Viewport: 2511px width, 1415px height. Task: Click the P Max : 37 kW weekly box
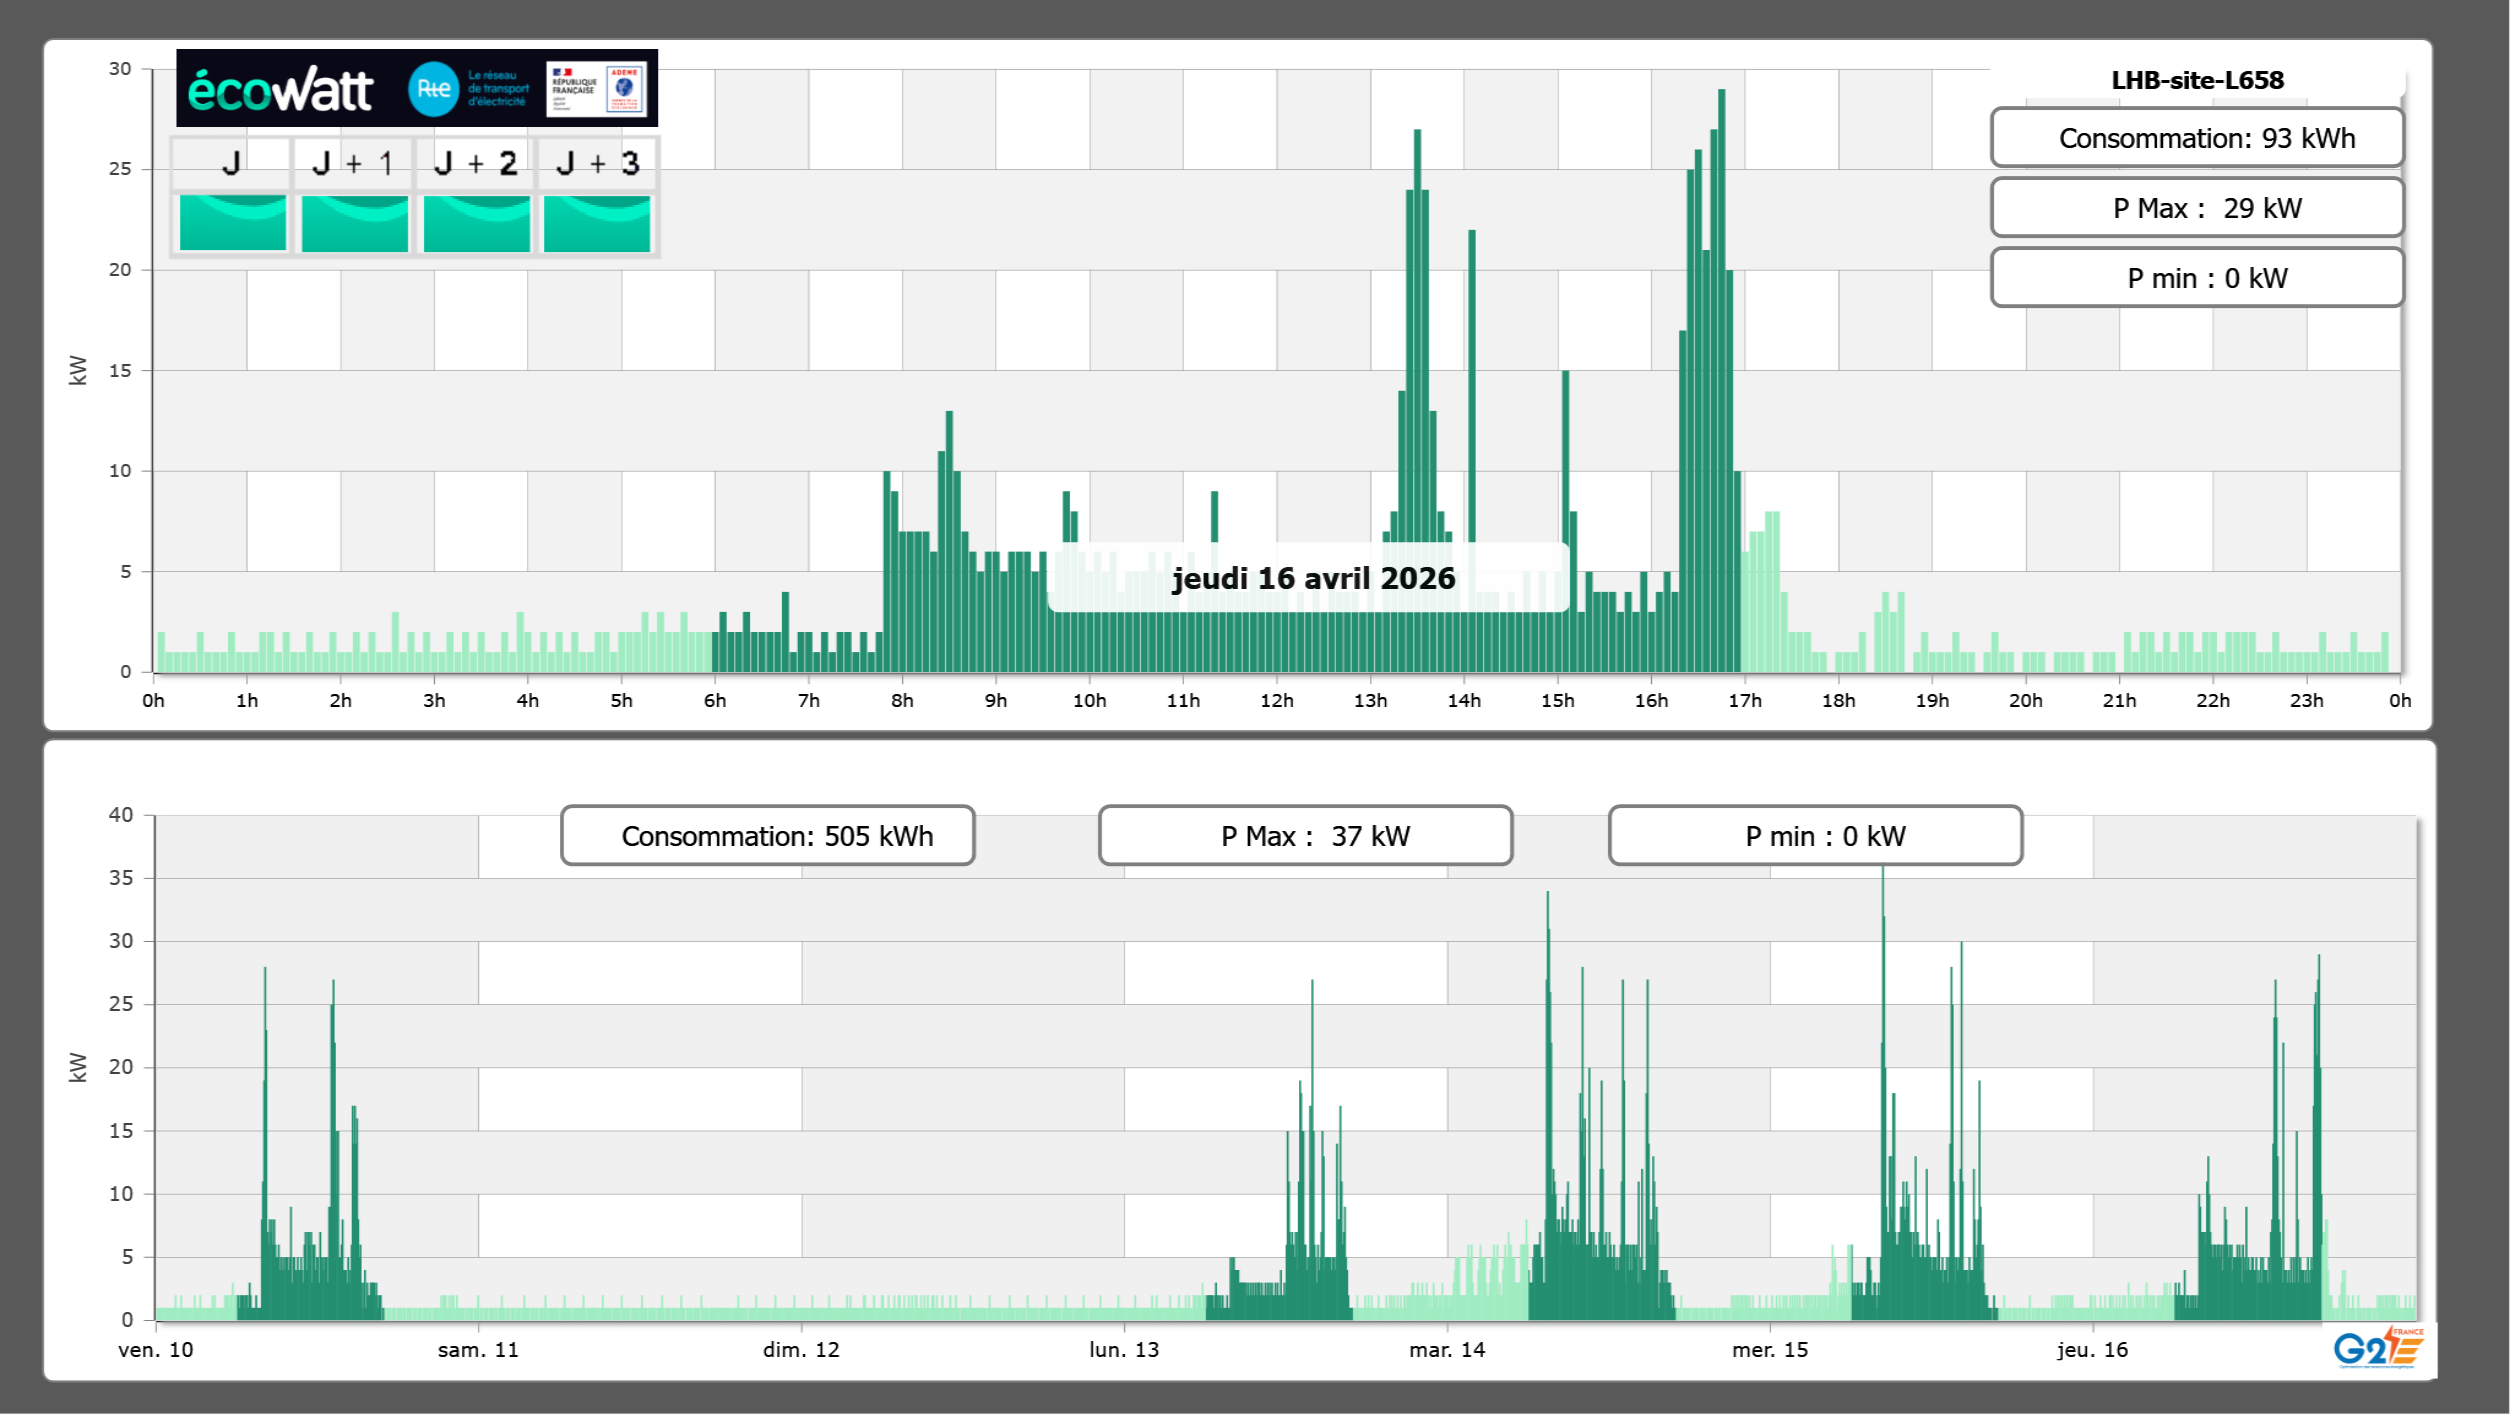pyautogui.click(x=1305, y=836)
